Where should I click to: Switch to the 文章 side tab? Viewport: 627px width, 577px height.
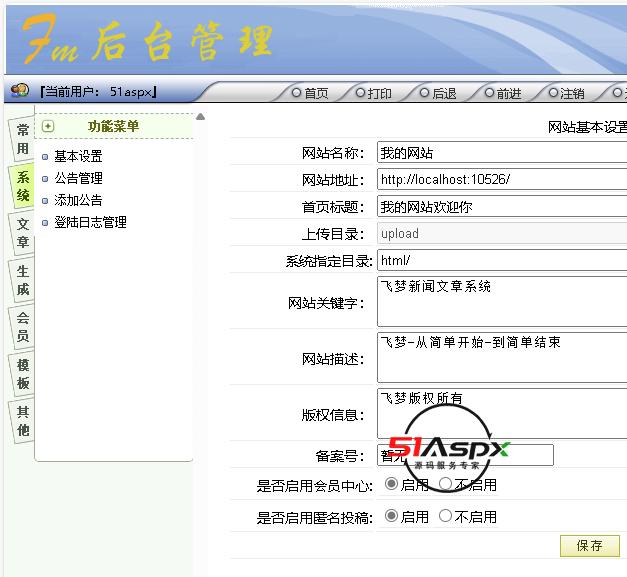pyautogui.click(x=23, y=233)
